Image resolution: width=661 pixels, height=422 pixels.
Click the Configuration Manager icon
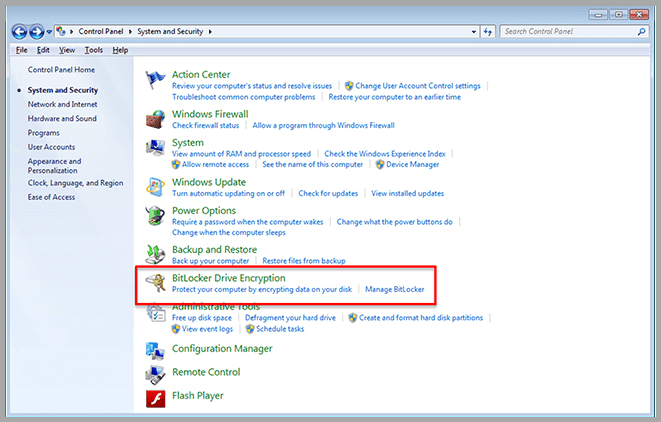tap(155, 350)
